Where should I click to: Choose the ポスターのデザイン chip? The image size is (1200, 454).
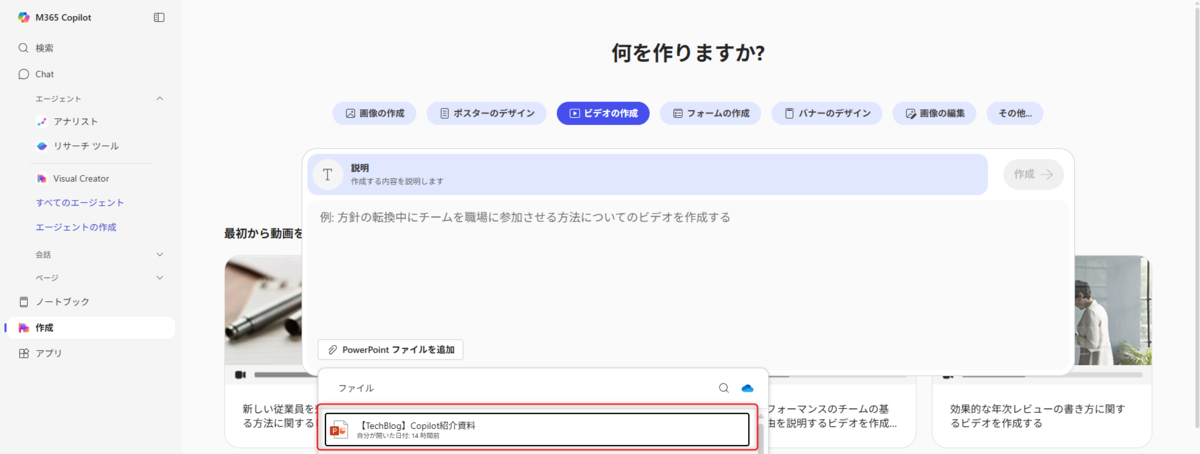487,113
